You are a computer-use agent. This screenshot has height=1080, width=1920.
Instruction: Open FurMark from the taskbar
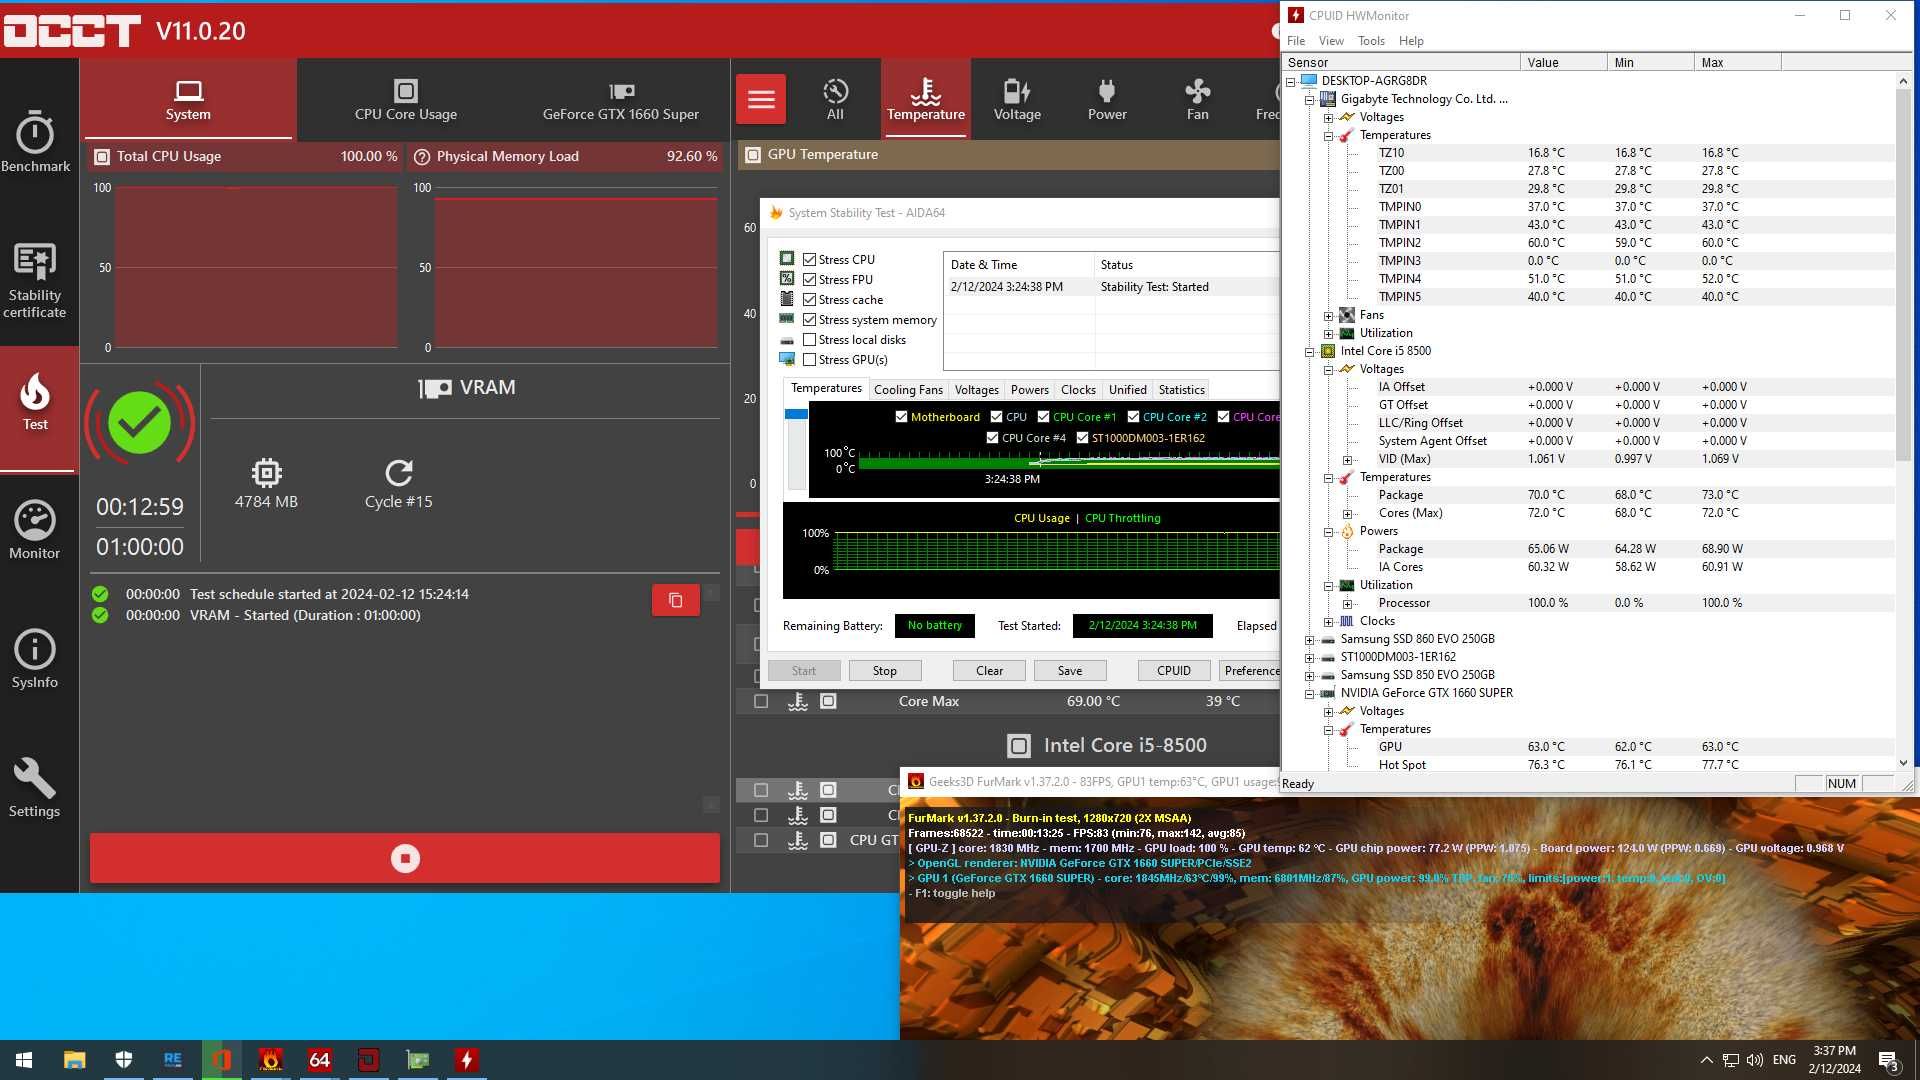tap(270, 1060)
